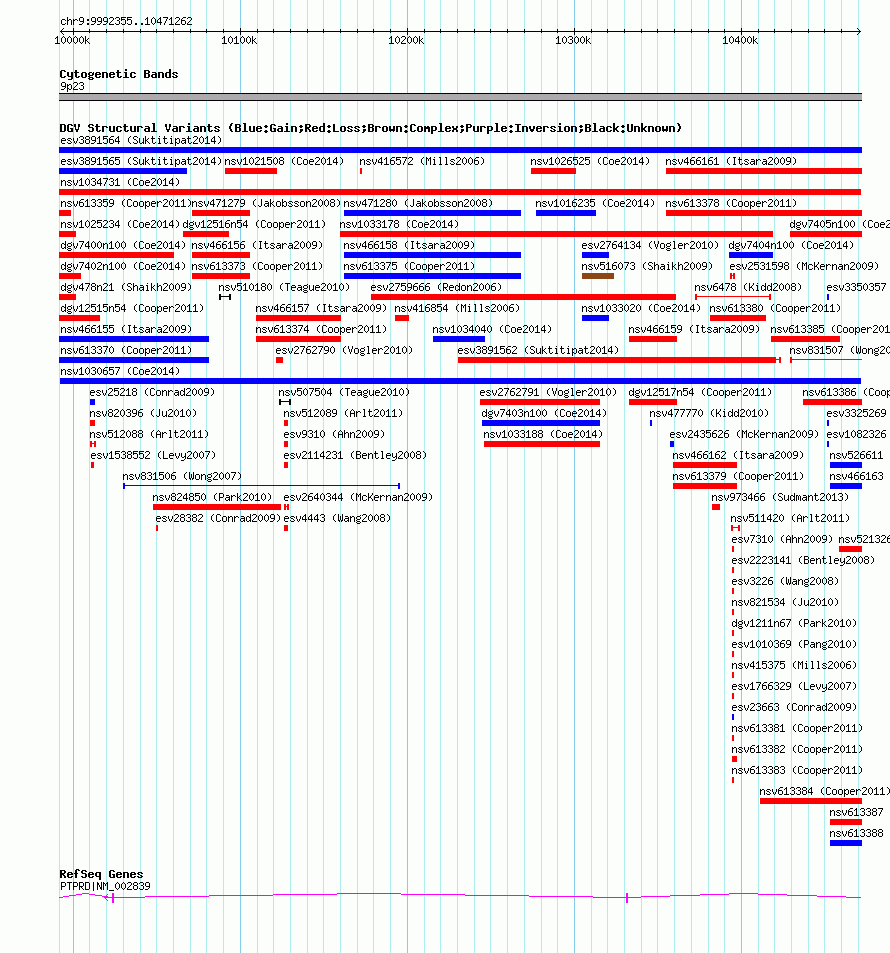Image resolution: width=890 pixels, height=953 pixels.
Task: Select nsv1033020 (Coe2014) label
Action: point(641,308)
